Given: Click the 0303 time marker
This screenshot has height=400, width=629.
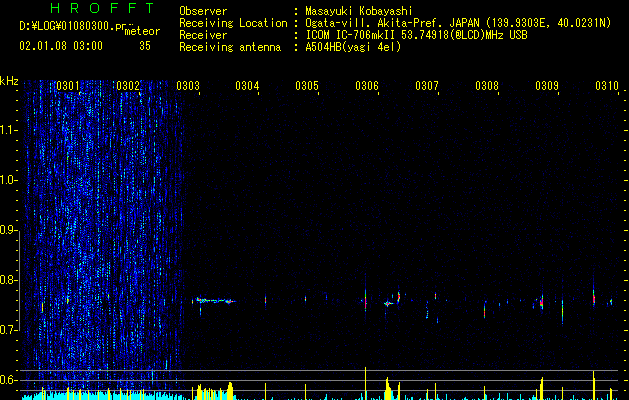Looking at the screenshot, I should 188,86.
